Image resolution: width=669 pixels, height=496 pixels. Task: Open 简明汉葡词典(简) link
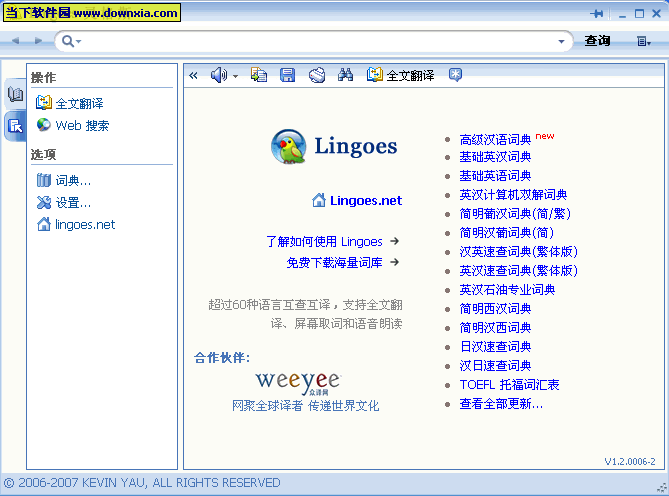[506, 233]
